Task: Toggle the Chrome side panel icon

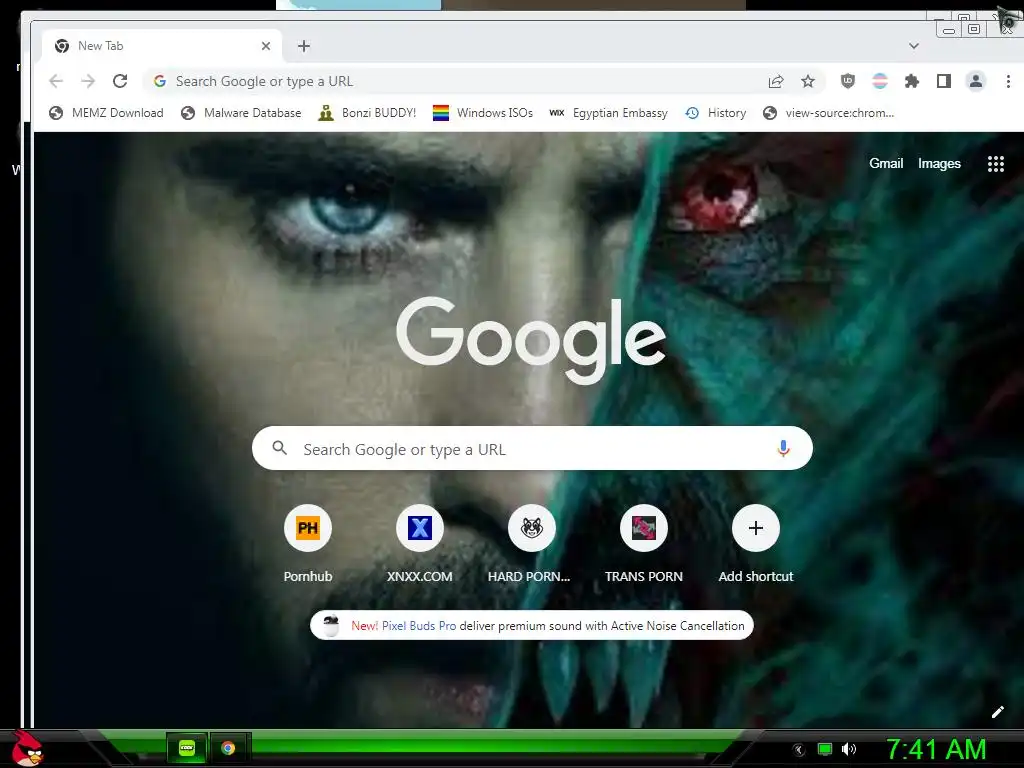Action: (944, 81)
